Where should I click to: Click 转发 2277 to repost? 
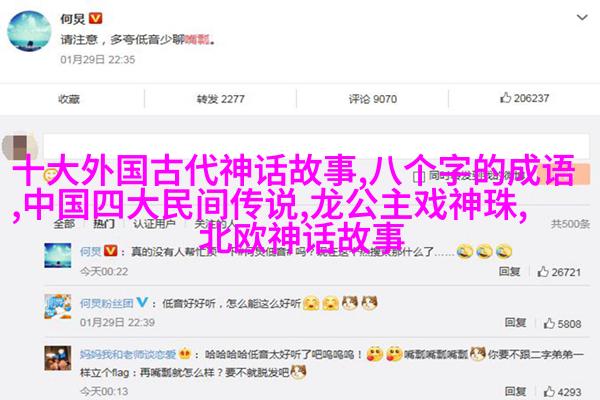pos(220,99)
